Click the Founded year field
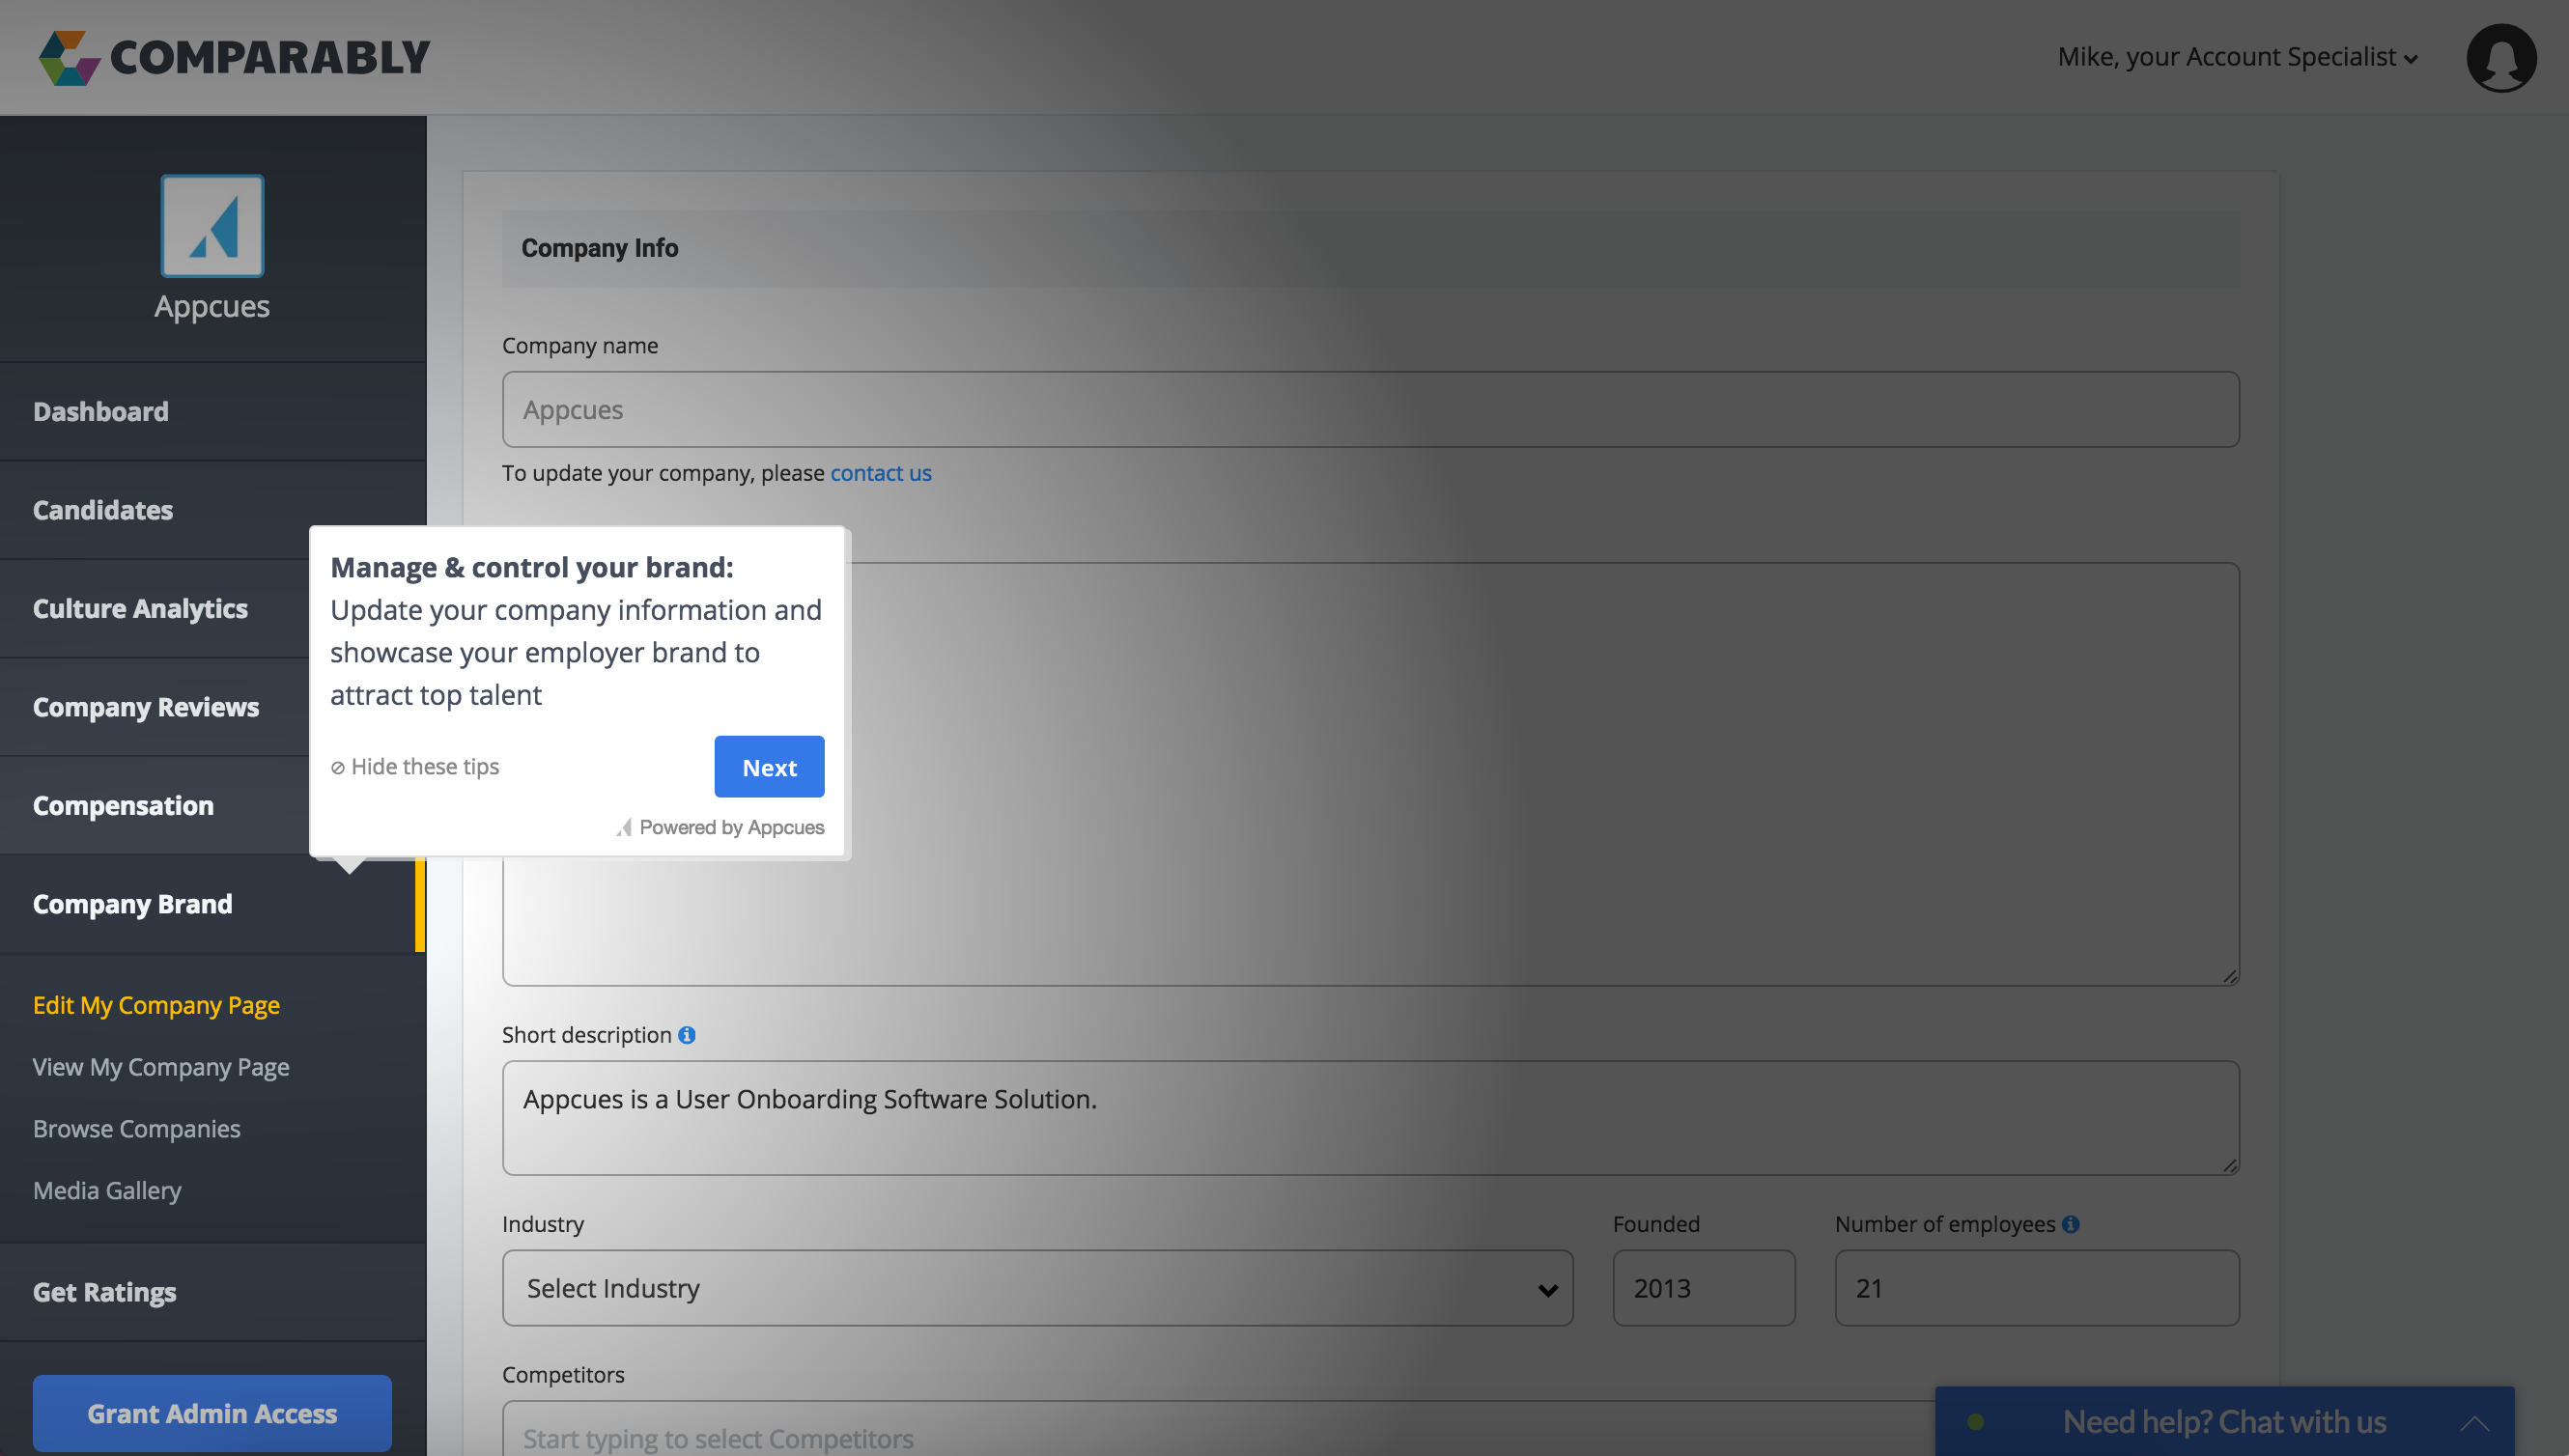The height and width of the screenshot is (1456, 2569). pyautogui.click(x=1704, y=1288)
